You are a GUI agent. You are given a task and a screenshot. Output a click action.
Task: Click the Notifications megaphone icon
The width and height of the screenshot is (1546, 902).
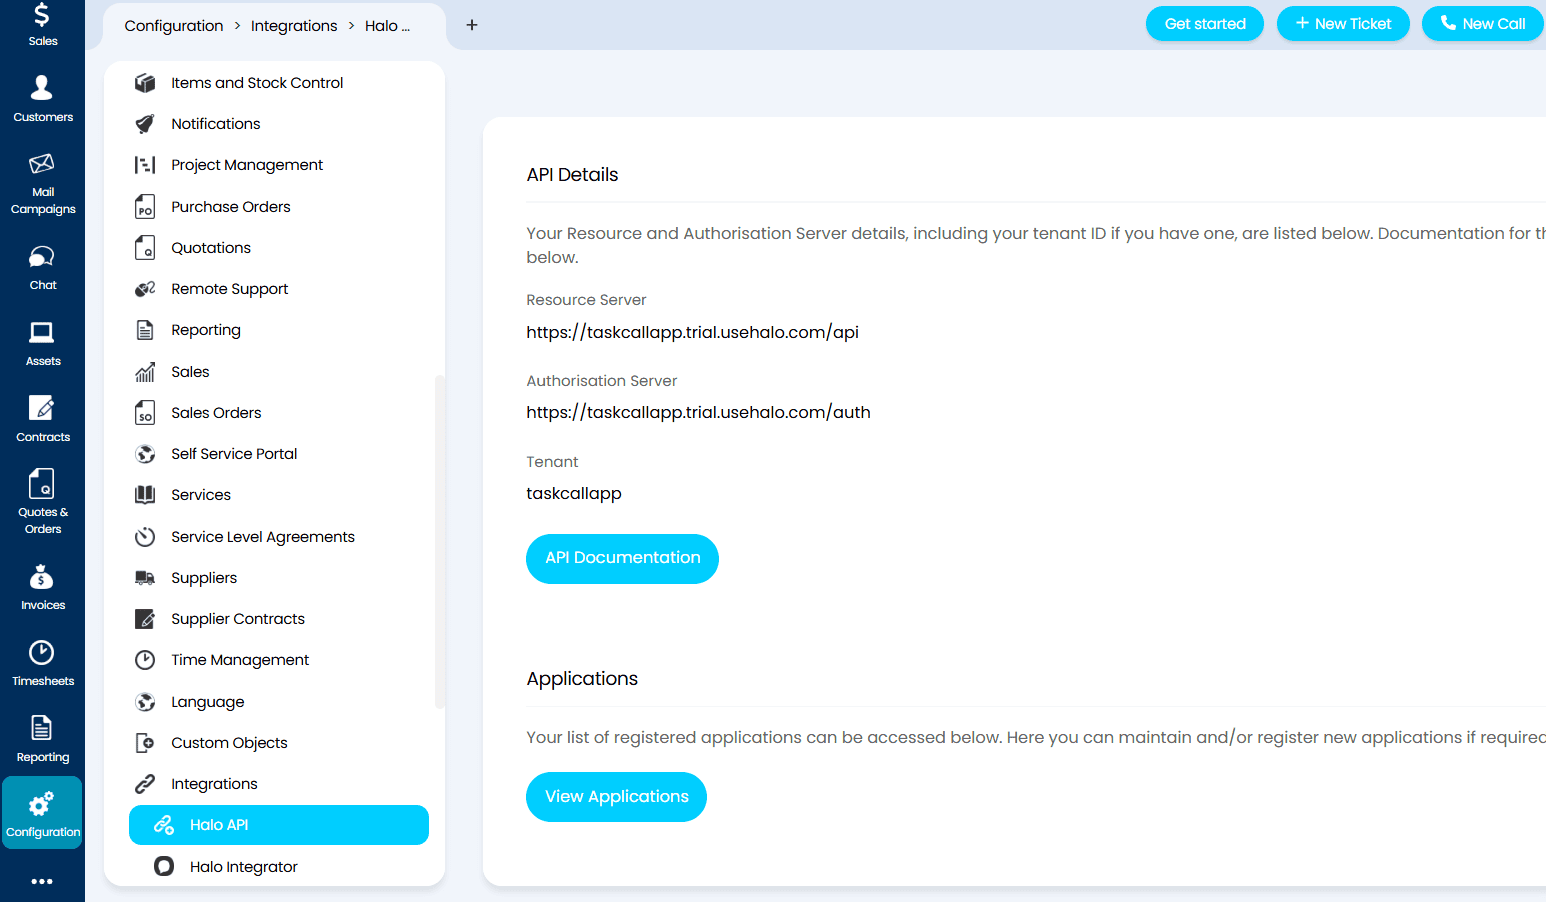[x=145, y=124]
